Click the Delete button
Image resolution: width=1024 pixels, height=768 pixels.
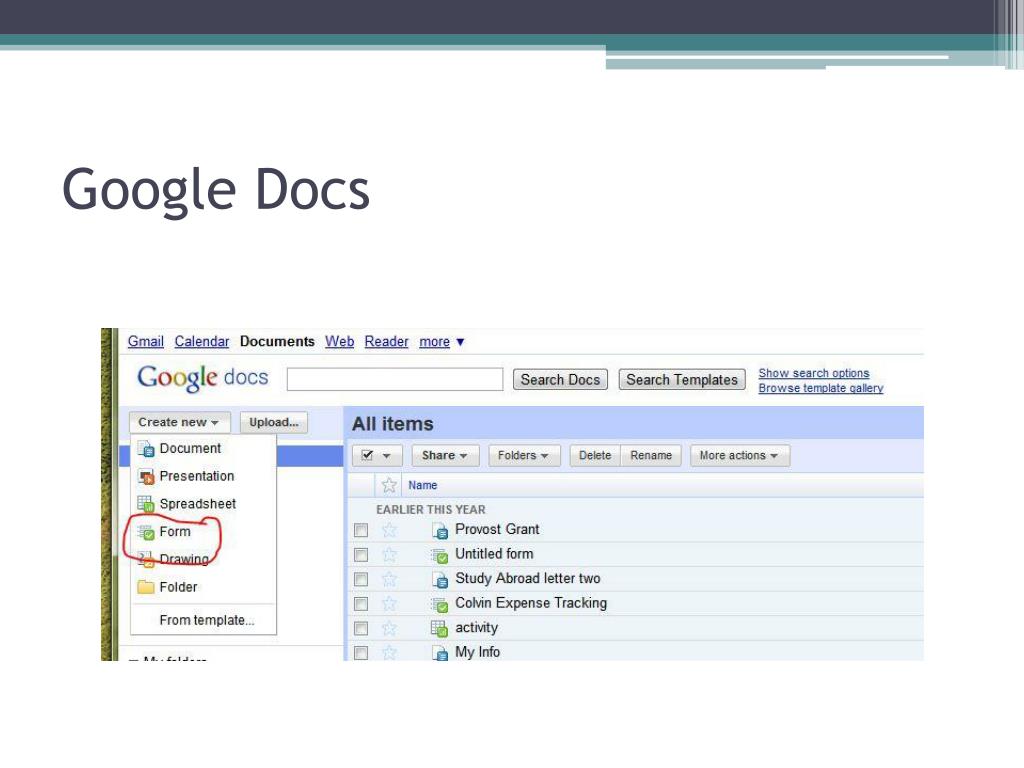[595, 455]
